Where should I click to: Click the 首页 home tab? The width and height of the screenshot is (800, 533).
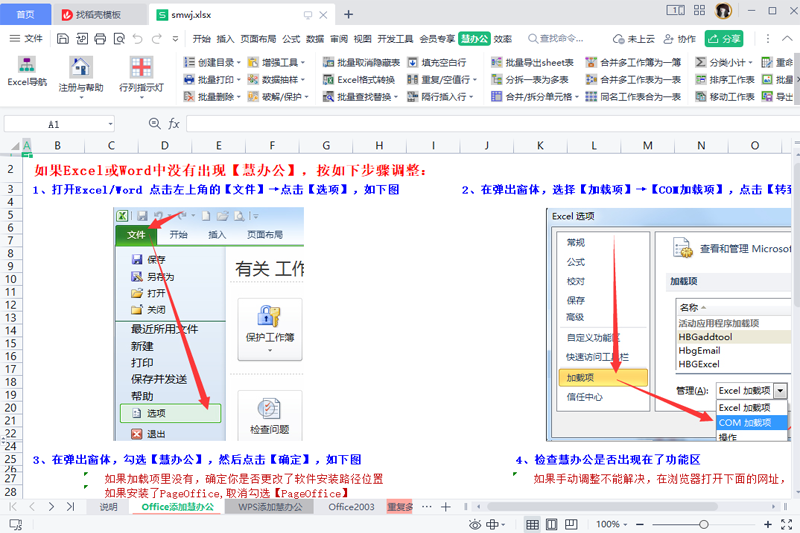26,14
